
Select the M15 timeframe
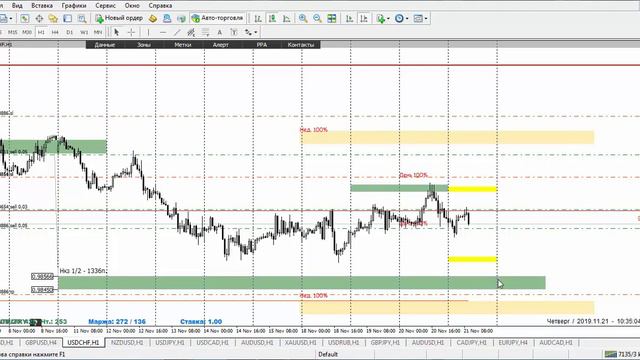click(13, 32)
